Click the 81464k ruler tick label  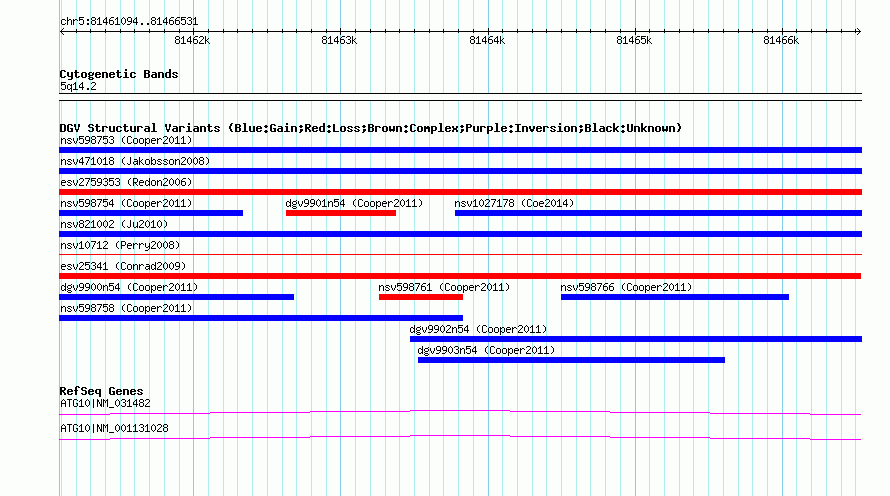click(486, 40)
